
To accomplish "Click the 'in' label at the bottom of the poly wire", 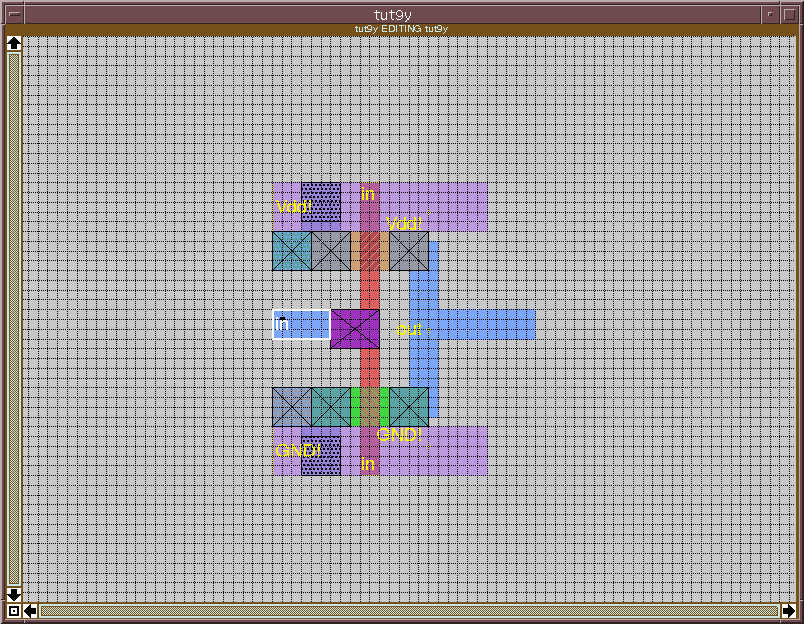I will coord(368,464).
